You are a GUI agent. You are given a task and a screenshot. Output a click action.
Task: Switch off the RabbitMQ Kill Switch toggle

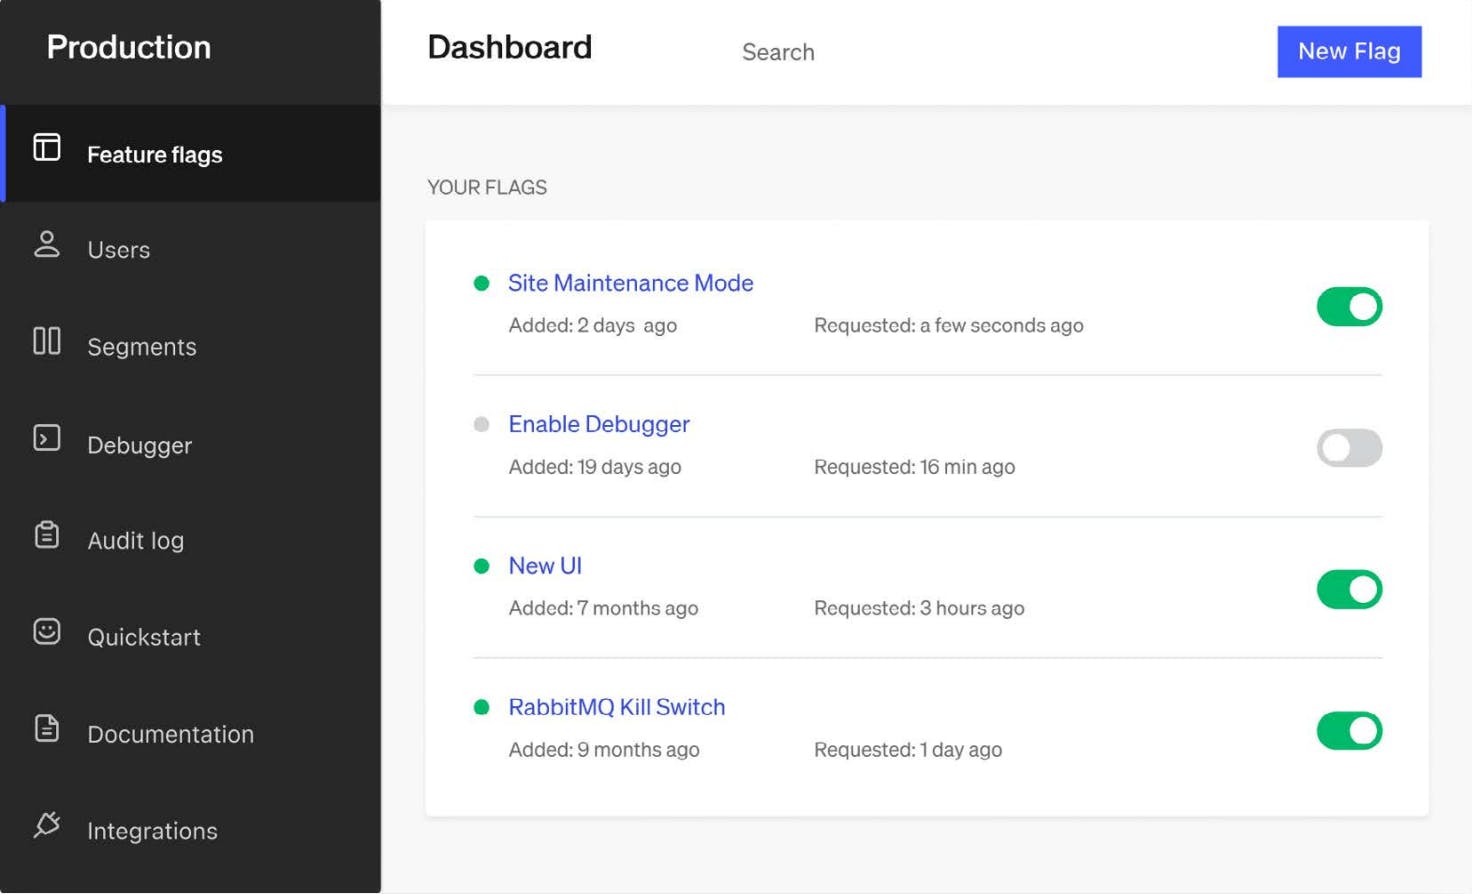(x=1349, y=731)
